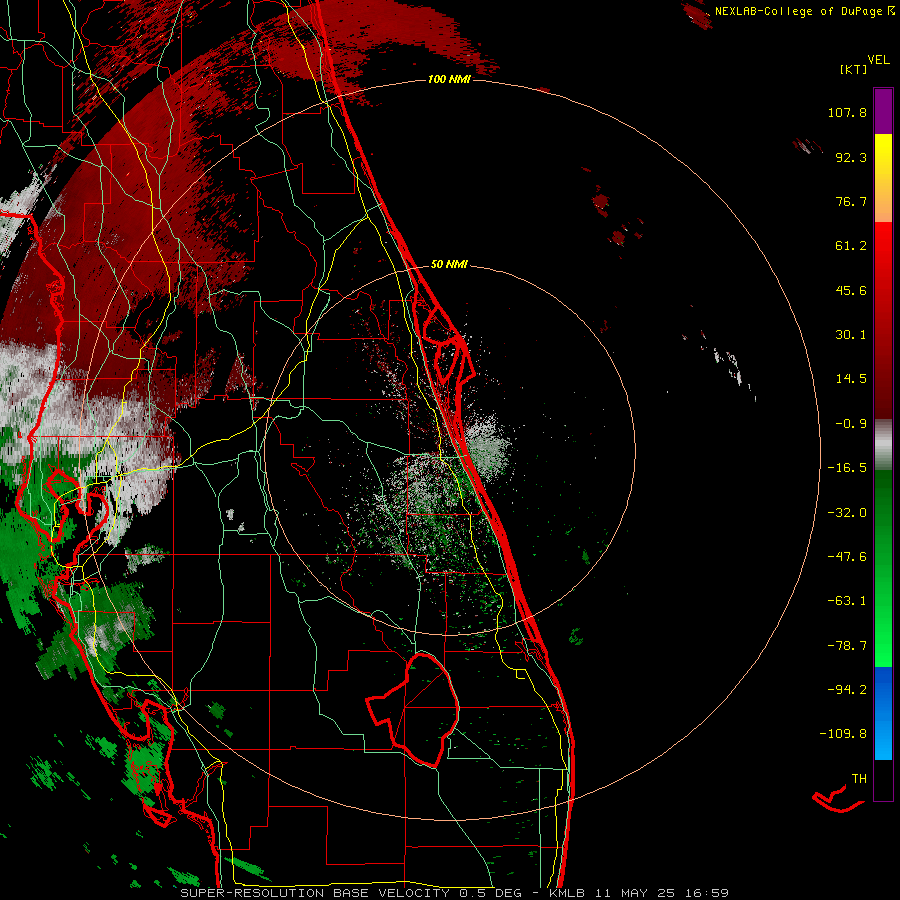This screenshot has width=900, height=900.
Task: Select the -94.2 legend value
Action: (x=847, y=689)
